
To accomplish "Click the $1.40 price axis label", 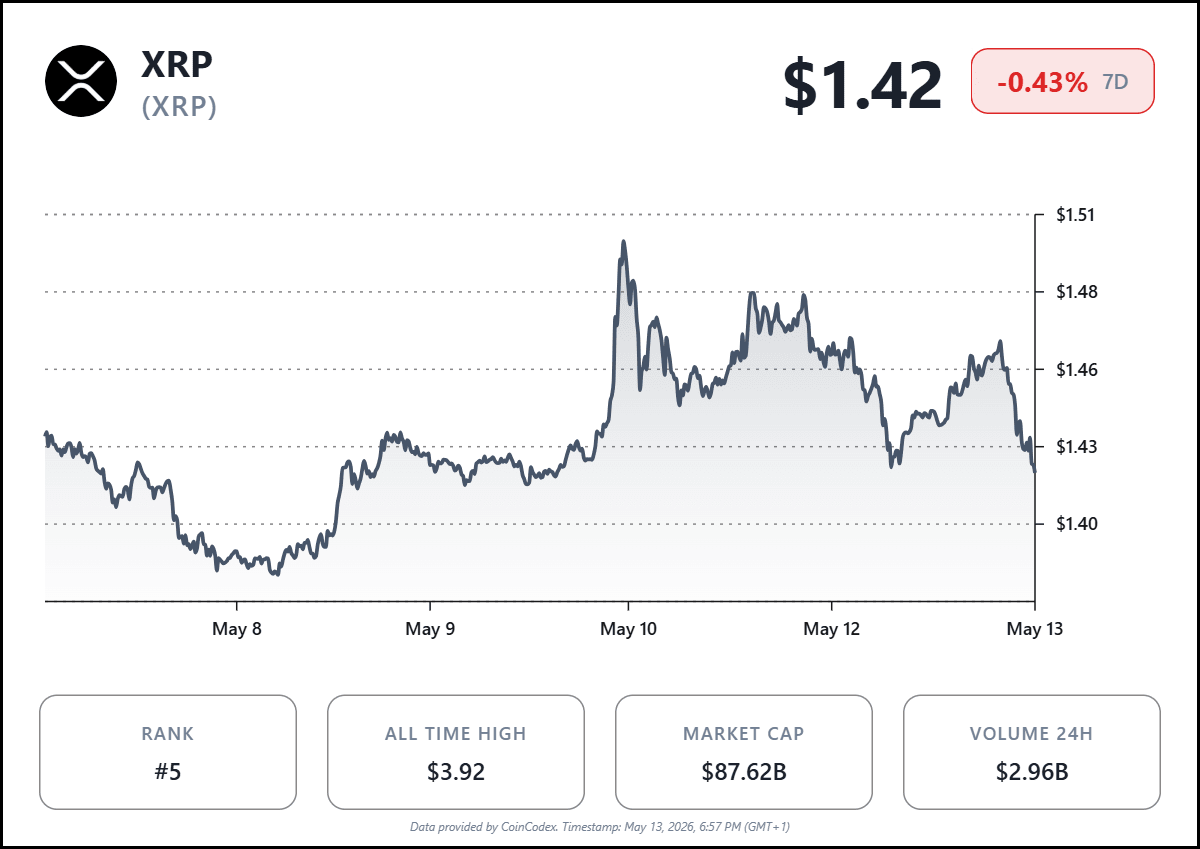I will coord(1076,524).
